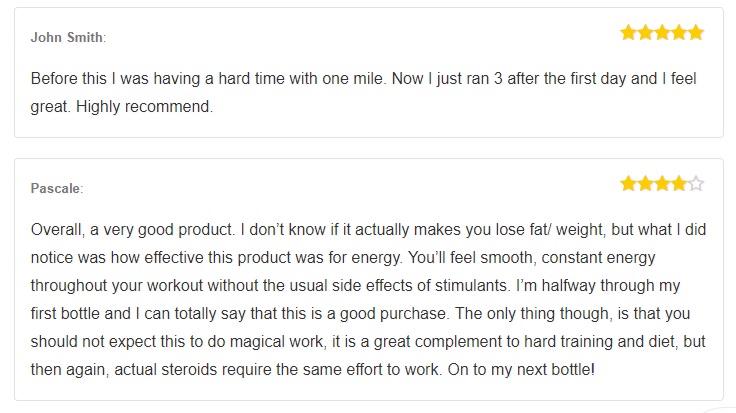Click the 'first bottle and I can totally' line
This screenshot has width=736, height=413.
click(x=360, y=314)
